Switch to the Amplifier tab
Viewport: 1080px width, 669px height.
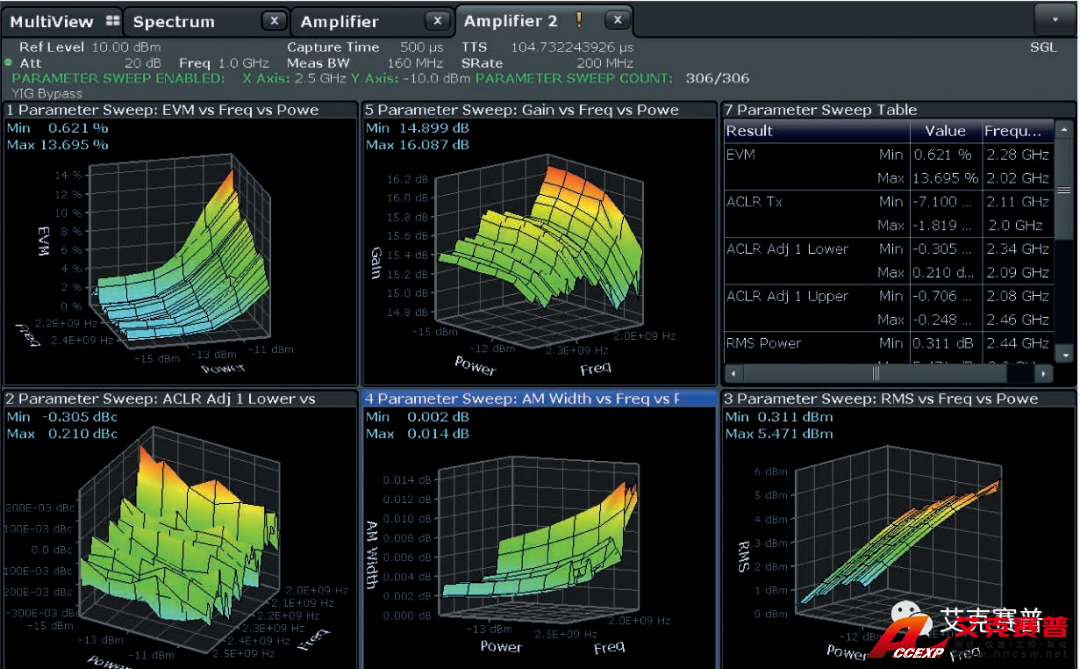point(340,21)
